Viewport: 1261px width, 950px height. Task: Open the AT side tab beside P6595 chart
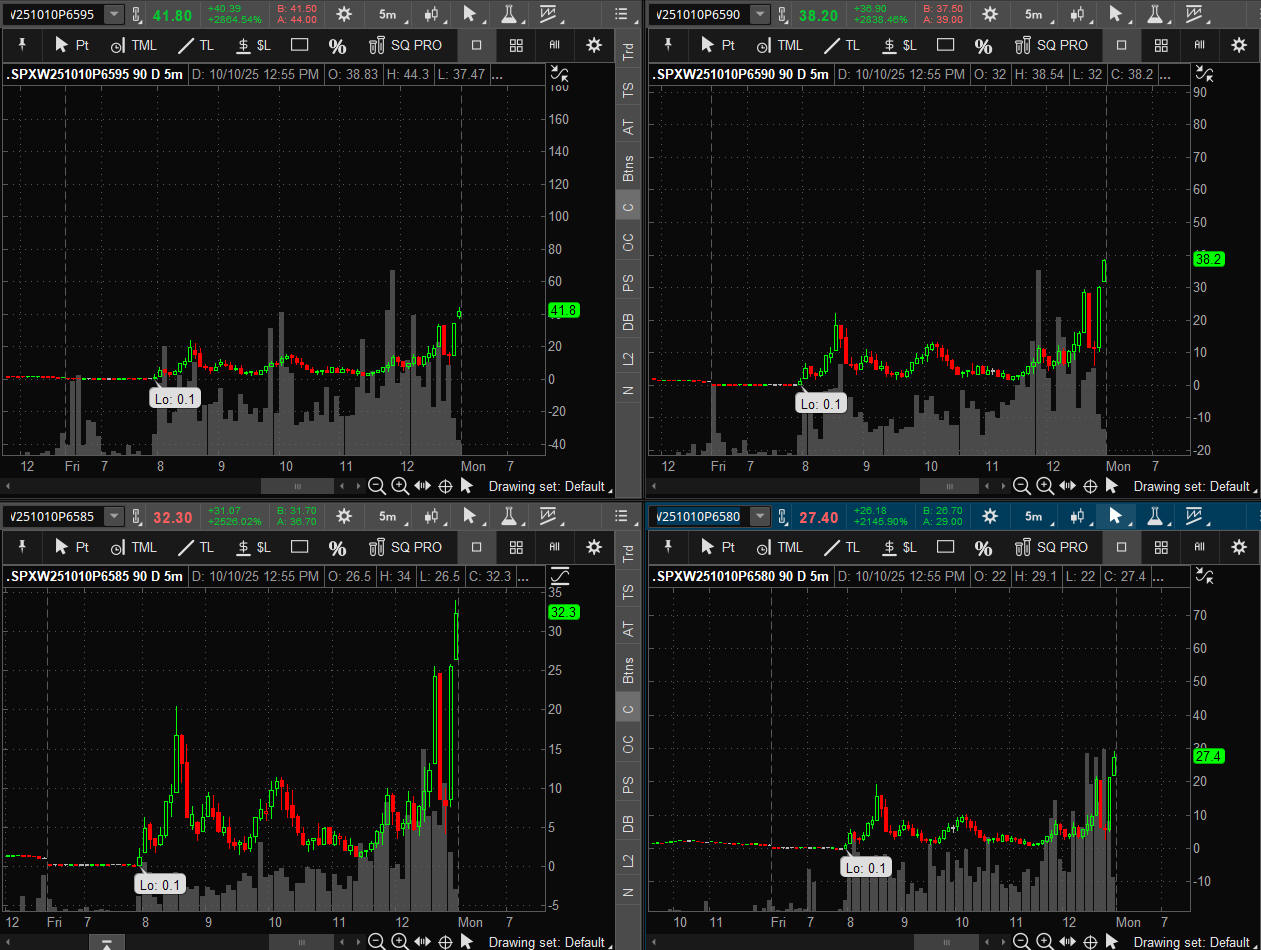click(627, 127)
